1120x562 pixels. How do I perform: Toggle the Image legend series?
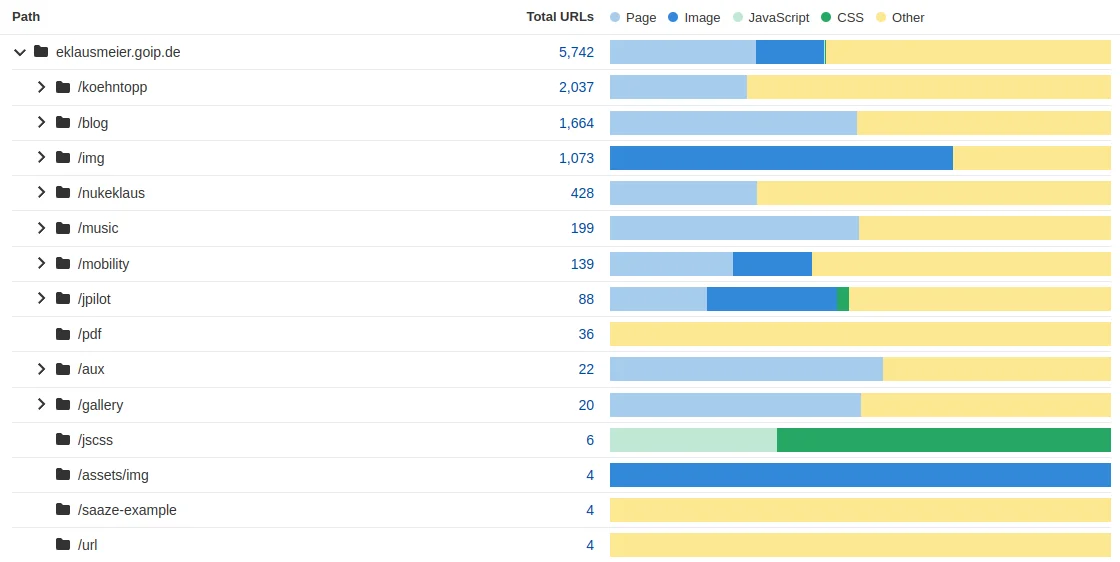point(693,17)
